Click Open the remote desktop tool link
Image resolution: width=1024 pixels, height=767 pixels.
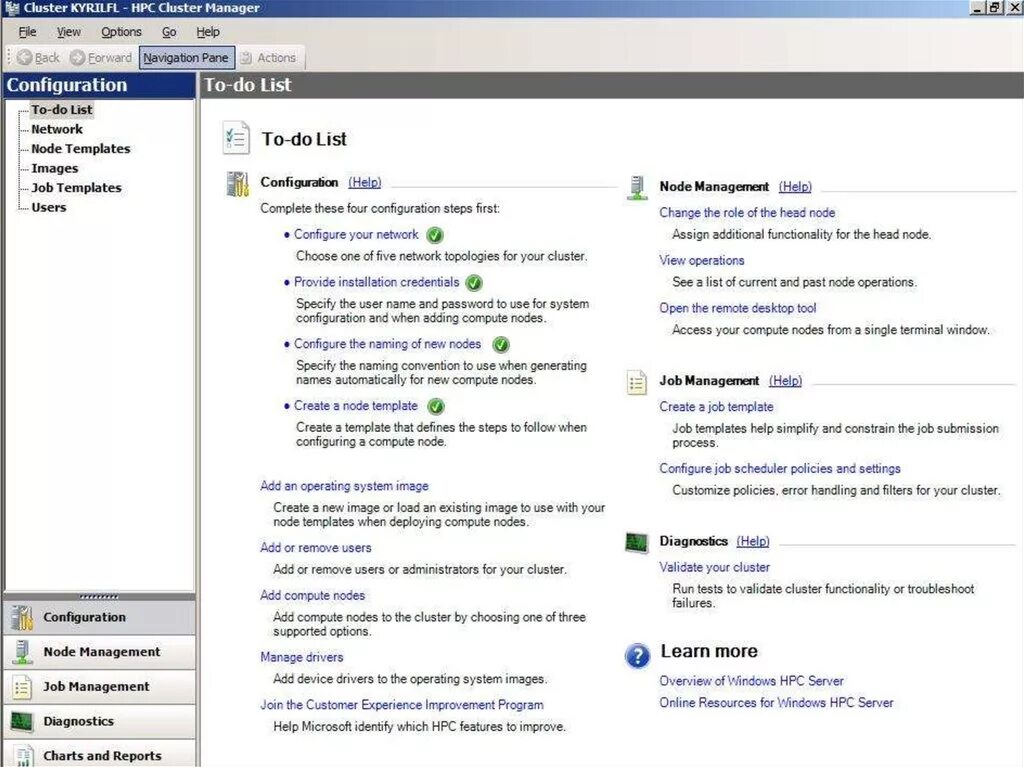point(737,308)
